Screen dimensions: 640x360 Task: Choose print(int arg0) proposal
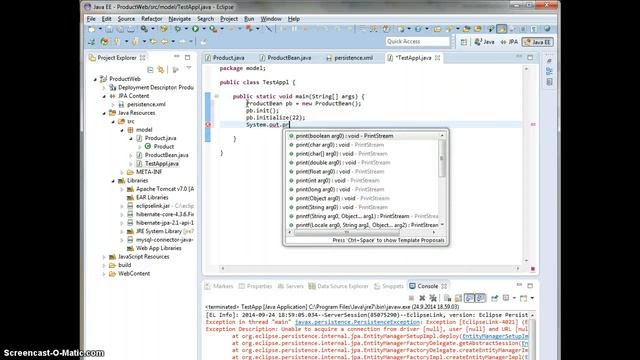[363, 180]
